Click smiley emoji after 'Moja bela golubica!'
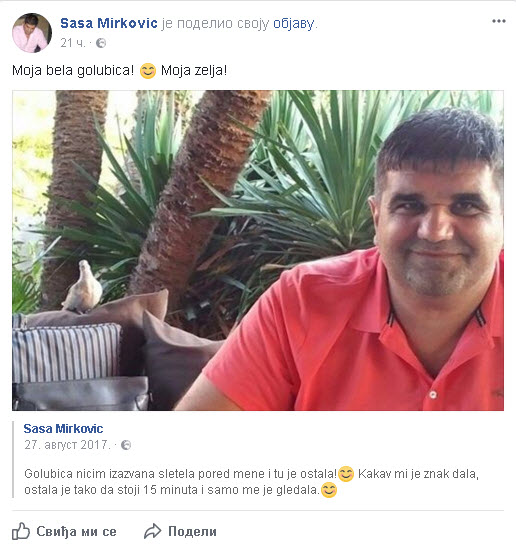Image resolution: width=516 pixels, height=551 pixels. 148,71
